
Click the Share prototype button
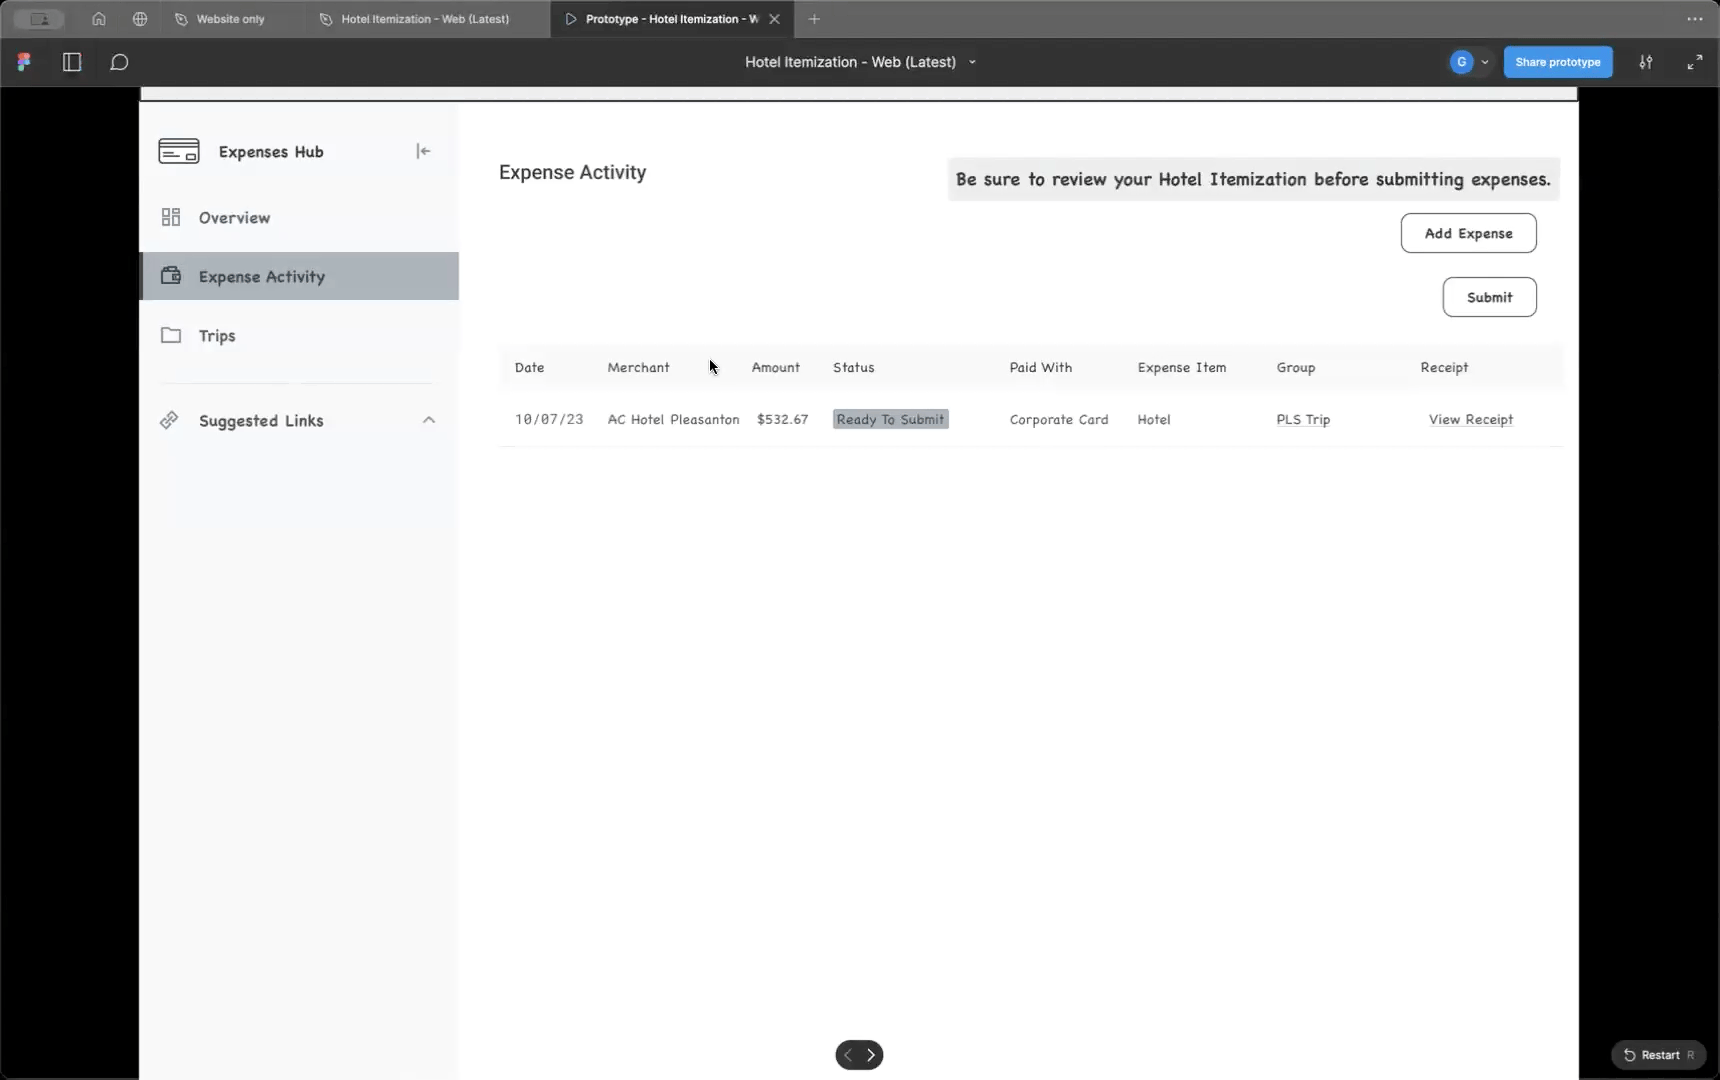pos(1558,62)
